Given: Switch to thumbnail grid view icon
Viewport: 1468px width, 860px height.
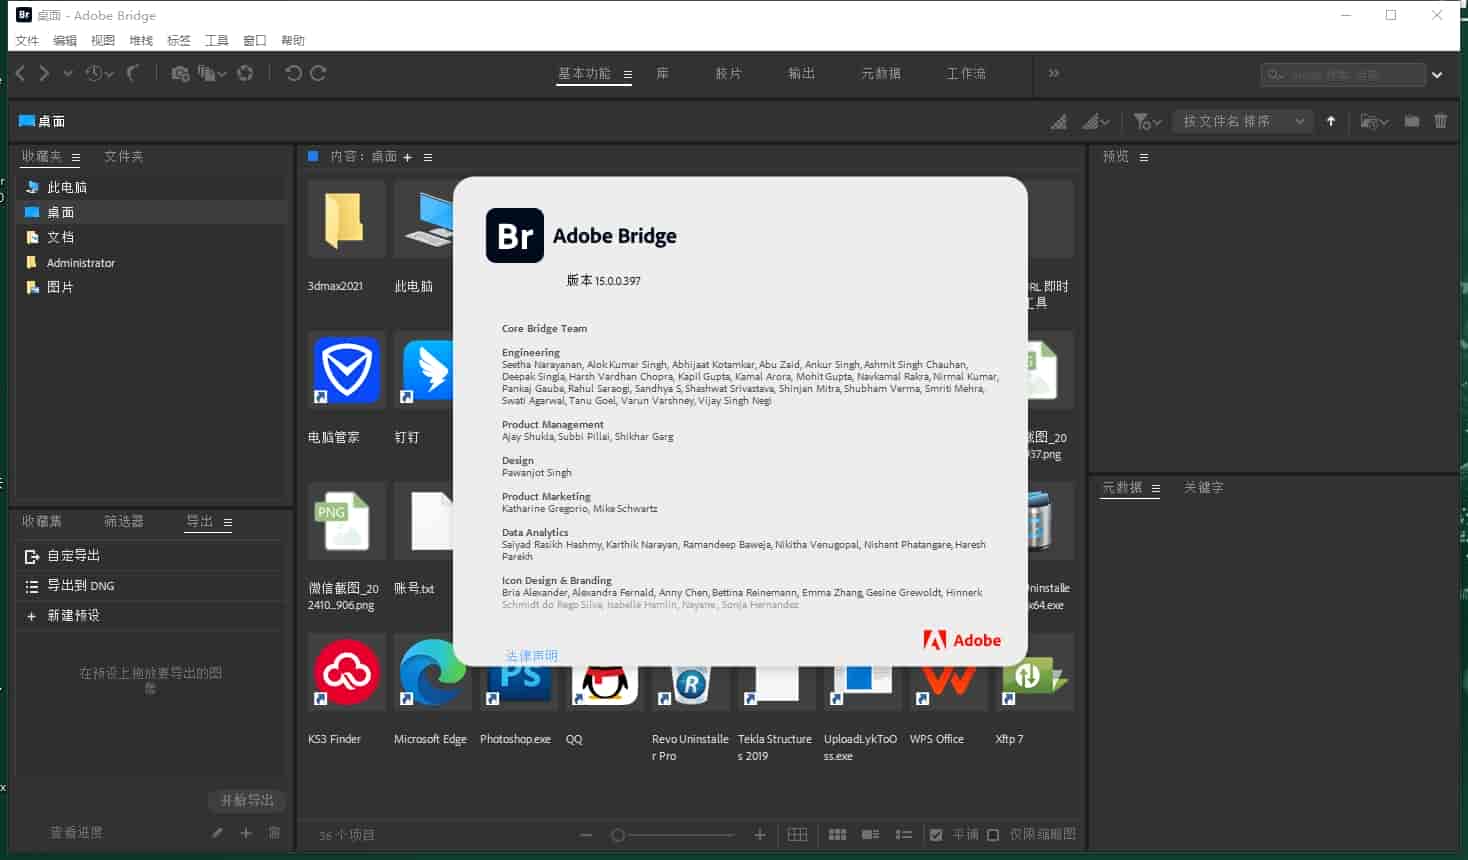Looking at the screenshot, I should (838, 835).
